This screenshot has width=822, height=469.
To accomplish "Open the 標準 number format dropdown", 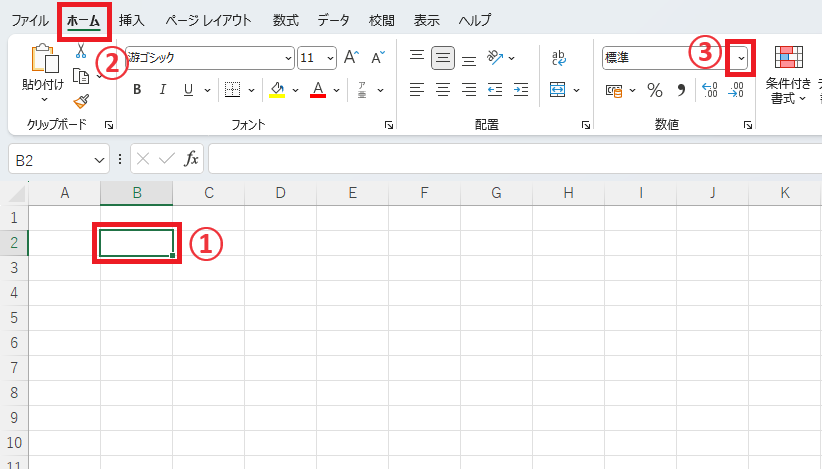I will (x=741, y=58).
